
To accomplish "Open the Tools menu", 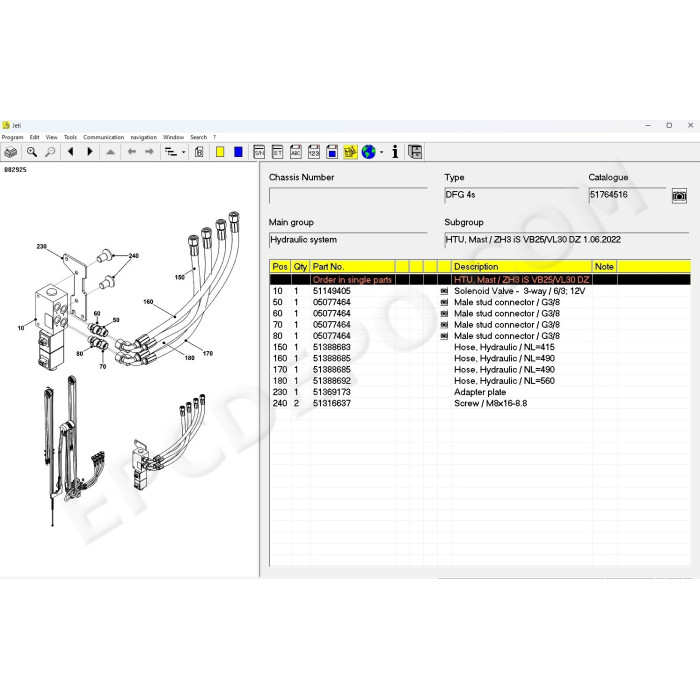I will [x=70, y=137].
